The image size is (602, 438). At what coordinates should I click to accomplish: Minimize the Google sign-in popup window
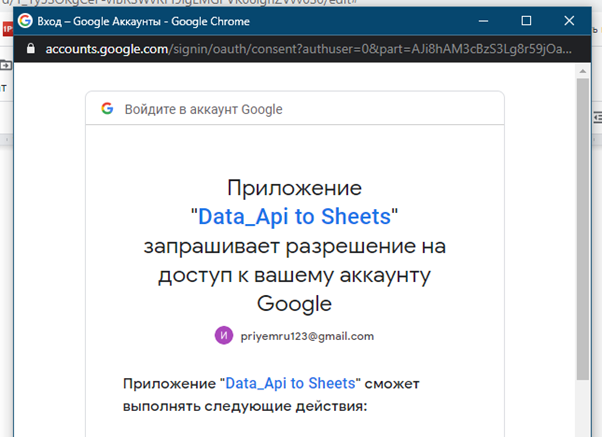coord(484,21)
